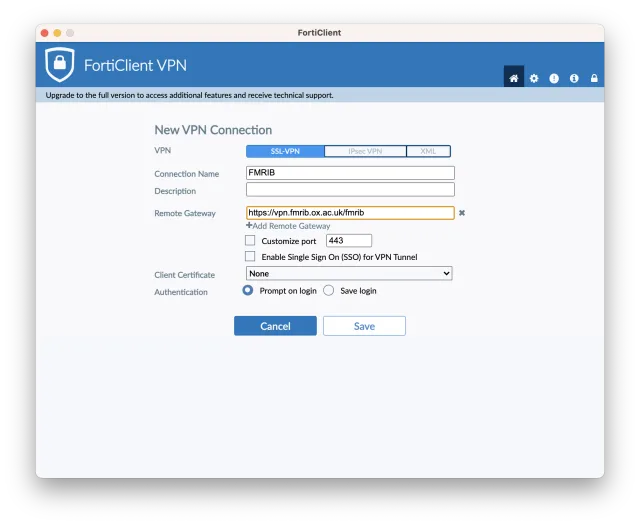Select Prompt on login option
640x525 pixels.
point(247,290)
